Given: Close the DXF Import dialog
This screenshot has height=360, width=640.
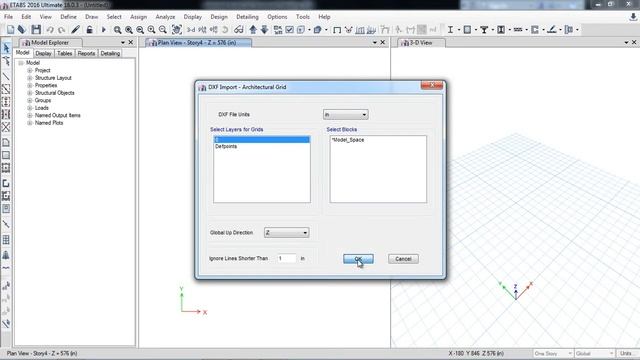Looking at the screenshot, I should tap(432, 85).
